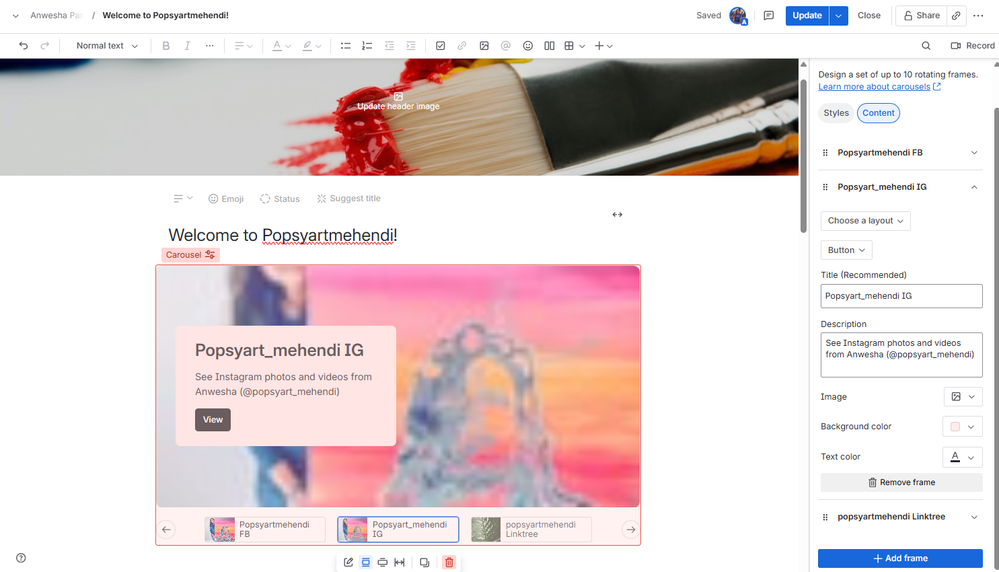Open more text formatting options
Image resolution: width=999 pixels, height=572 pixels.
(x=209, y=46)
